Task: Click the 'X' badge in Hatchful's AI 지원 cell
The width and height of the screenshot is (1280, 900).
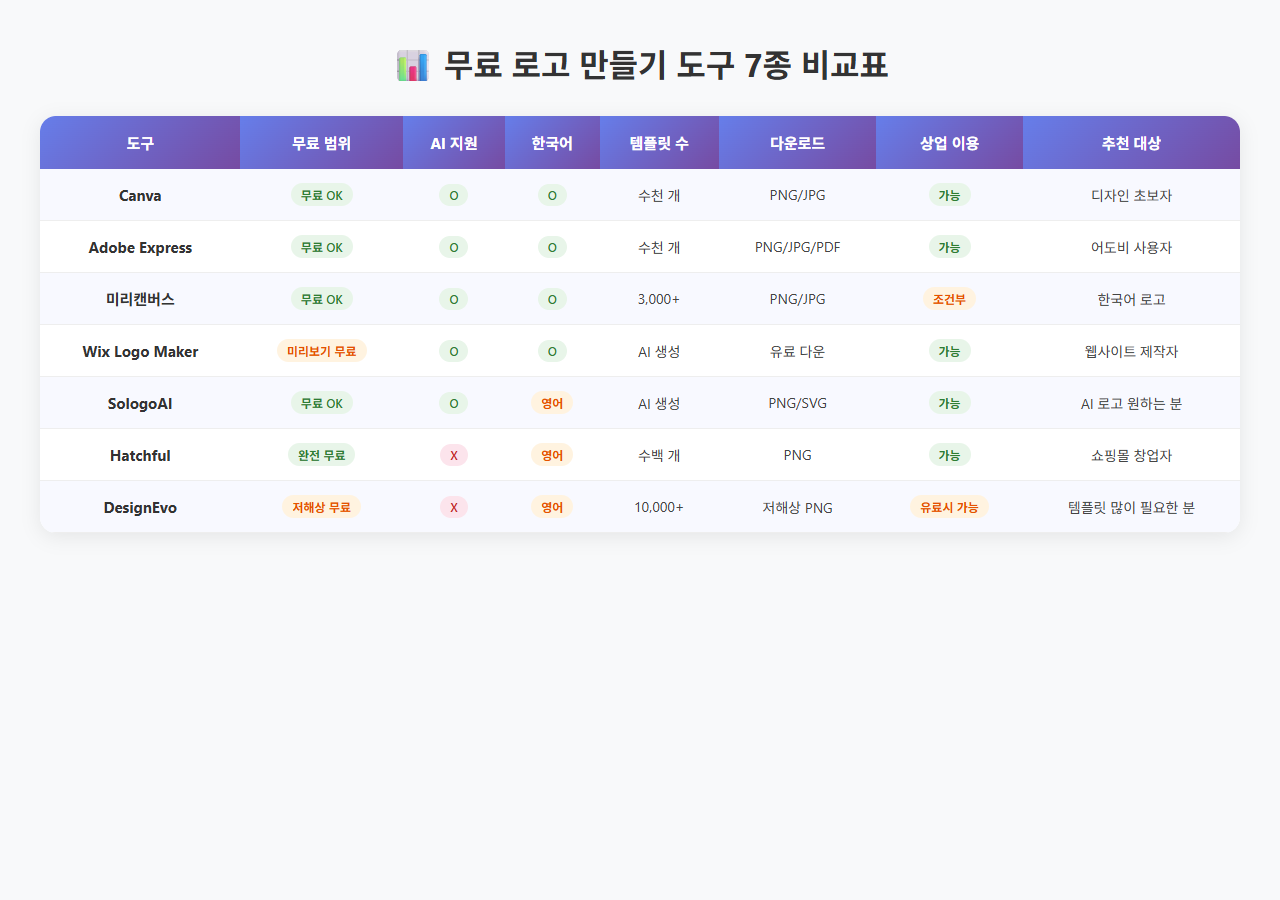Action: pos(453,455)
